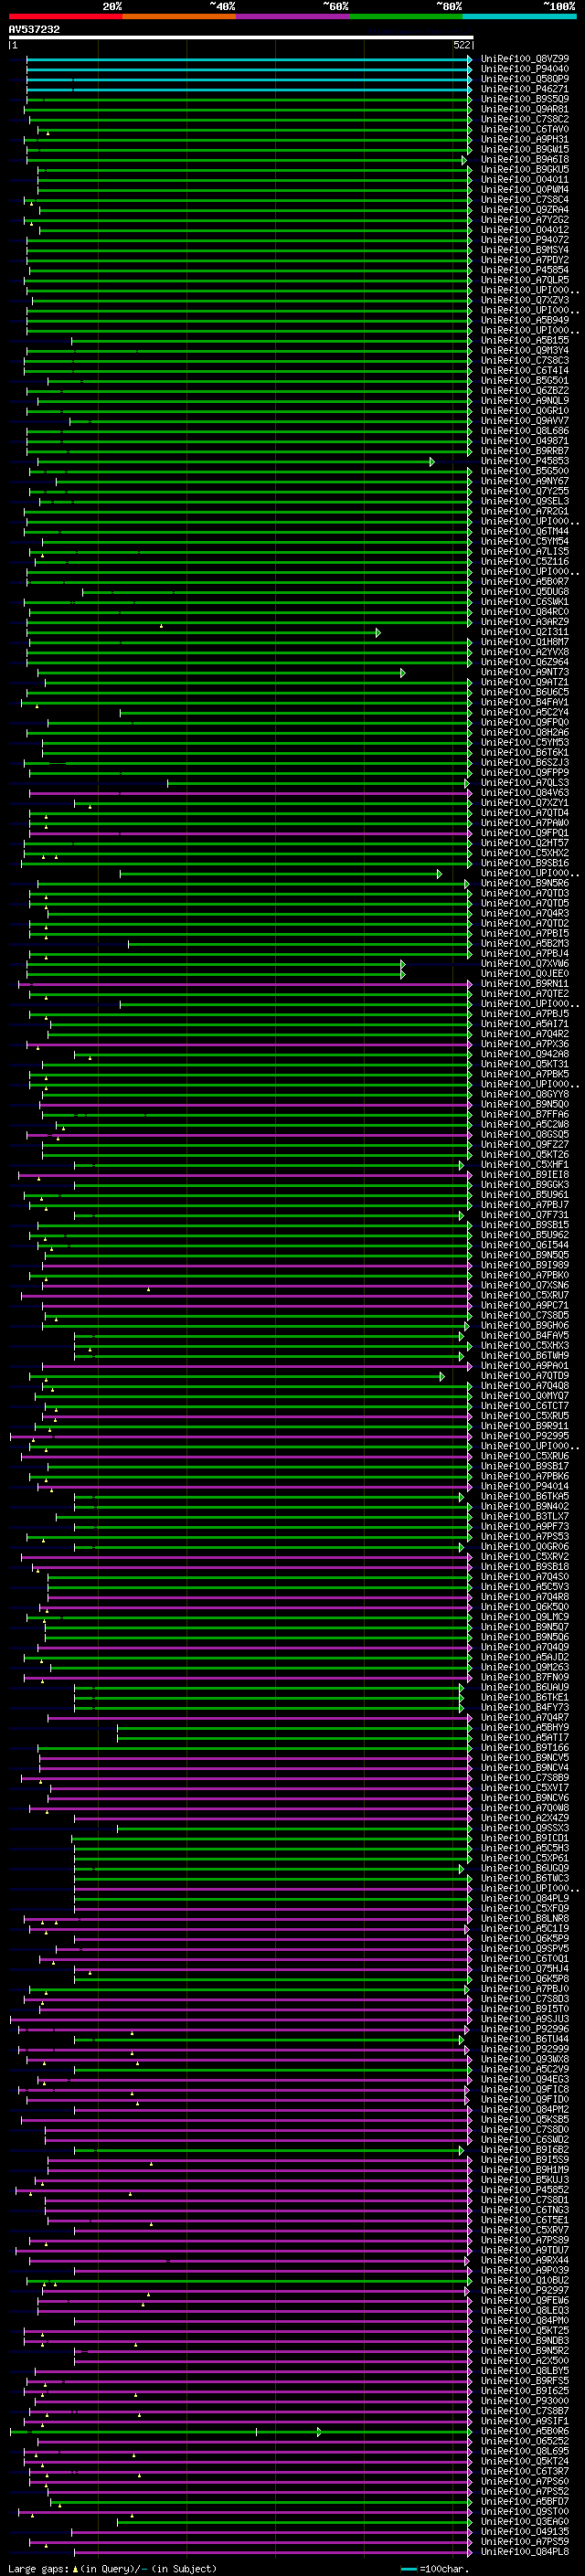585x2576 pixels.
Task: Select the UniRef100_Q7F731 label
Action: coord(524,1215)
